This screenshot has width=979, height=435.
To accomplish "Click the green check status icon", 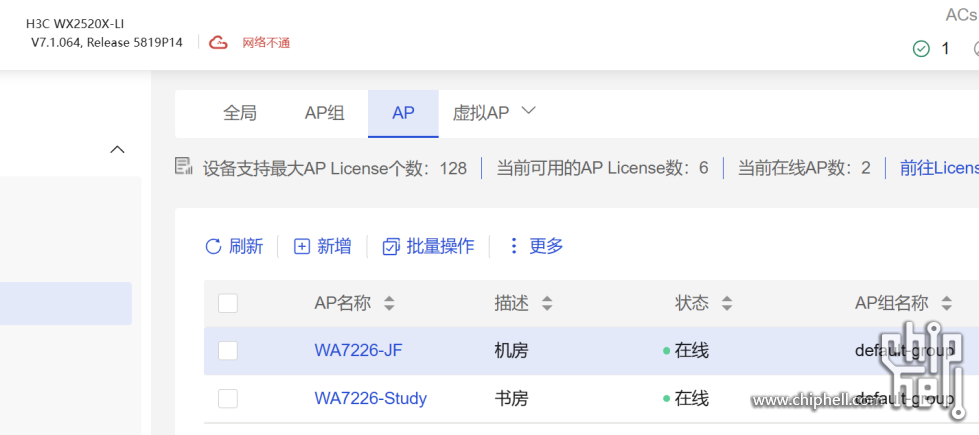I will click(x=921, y=48).
